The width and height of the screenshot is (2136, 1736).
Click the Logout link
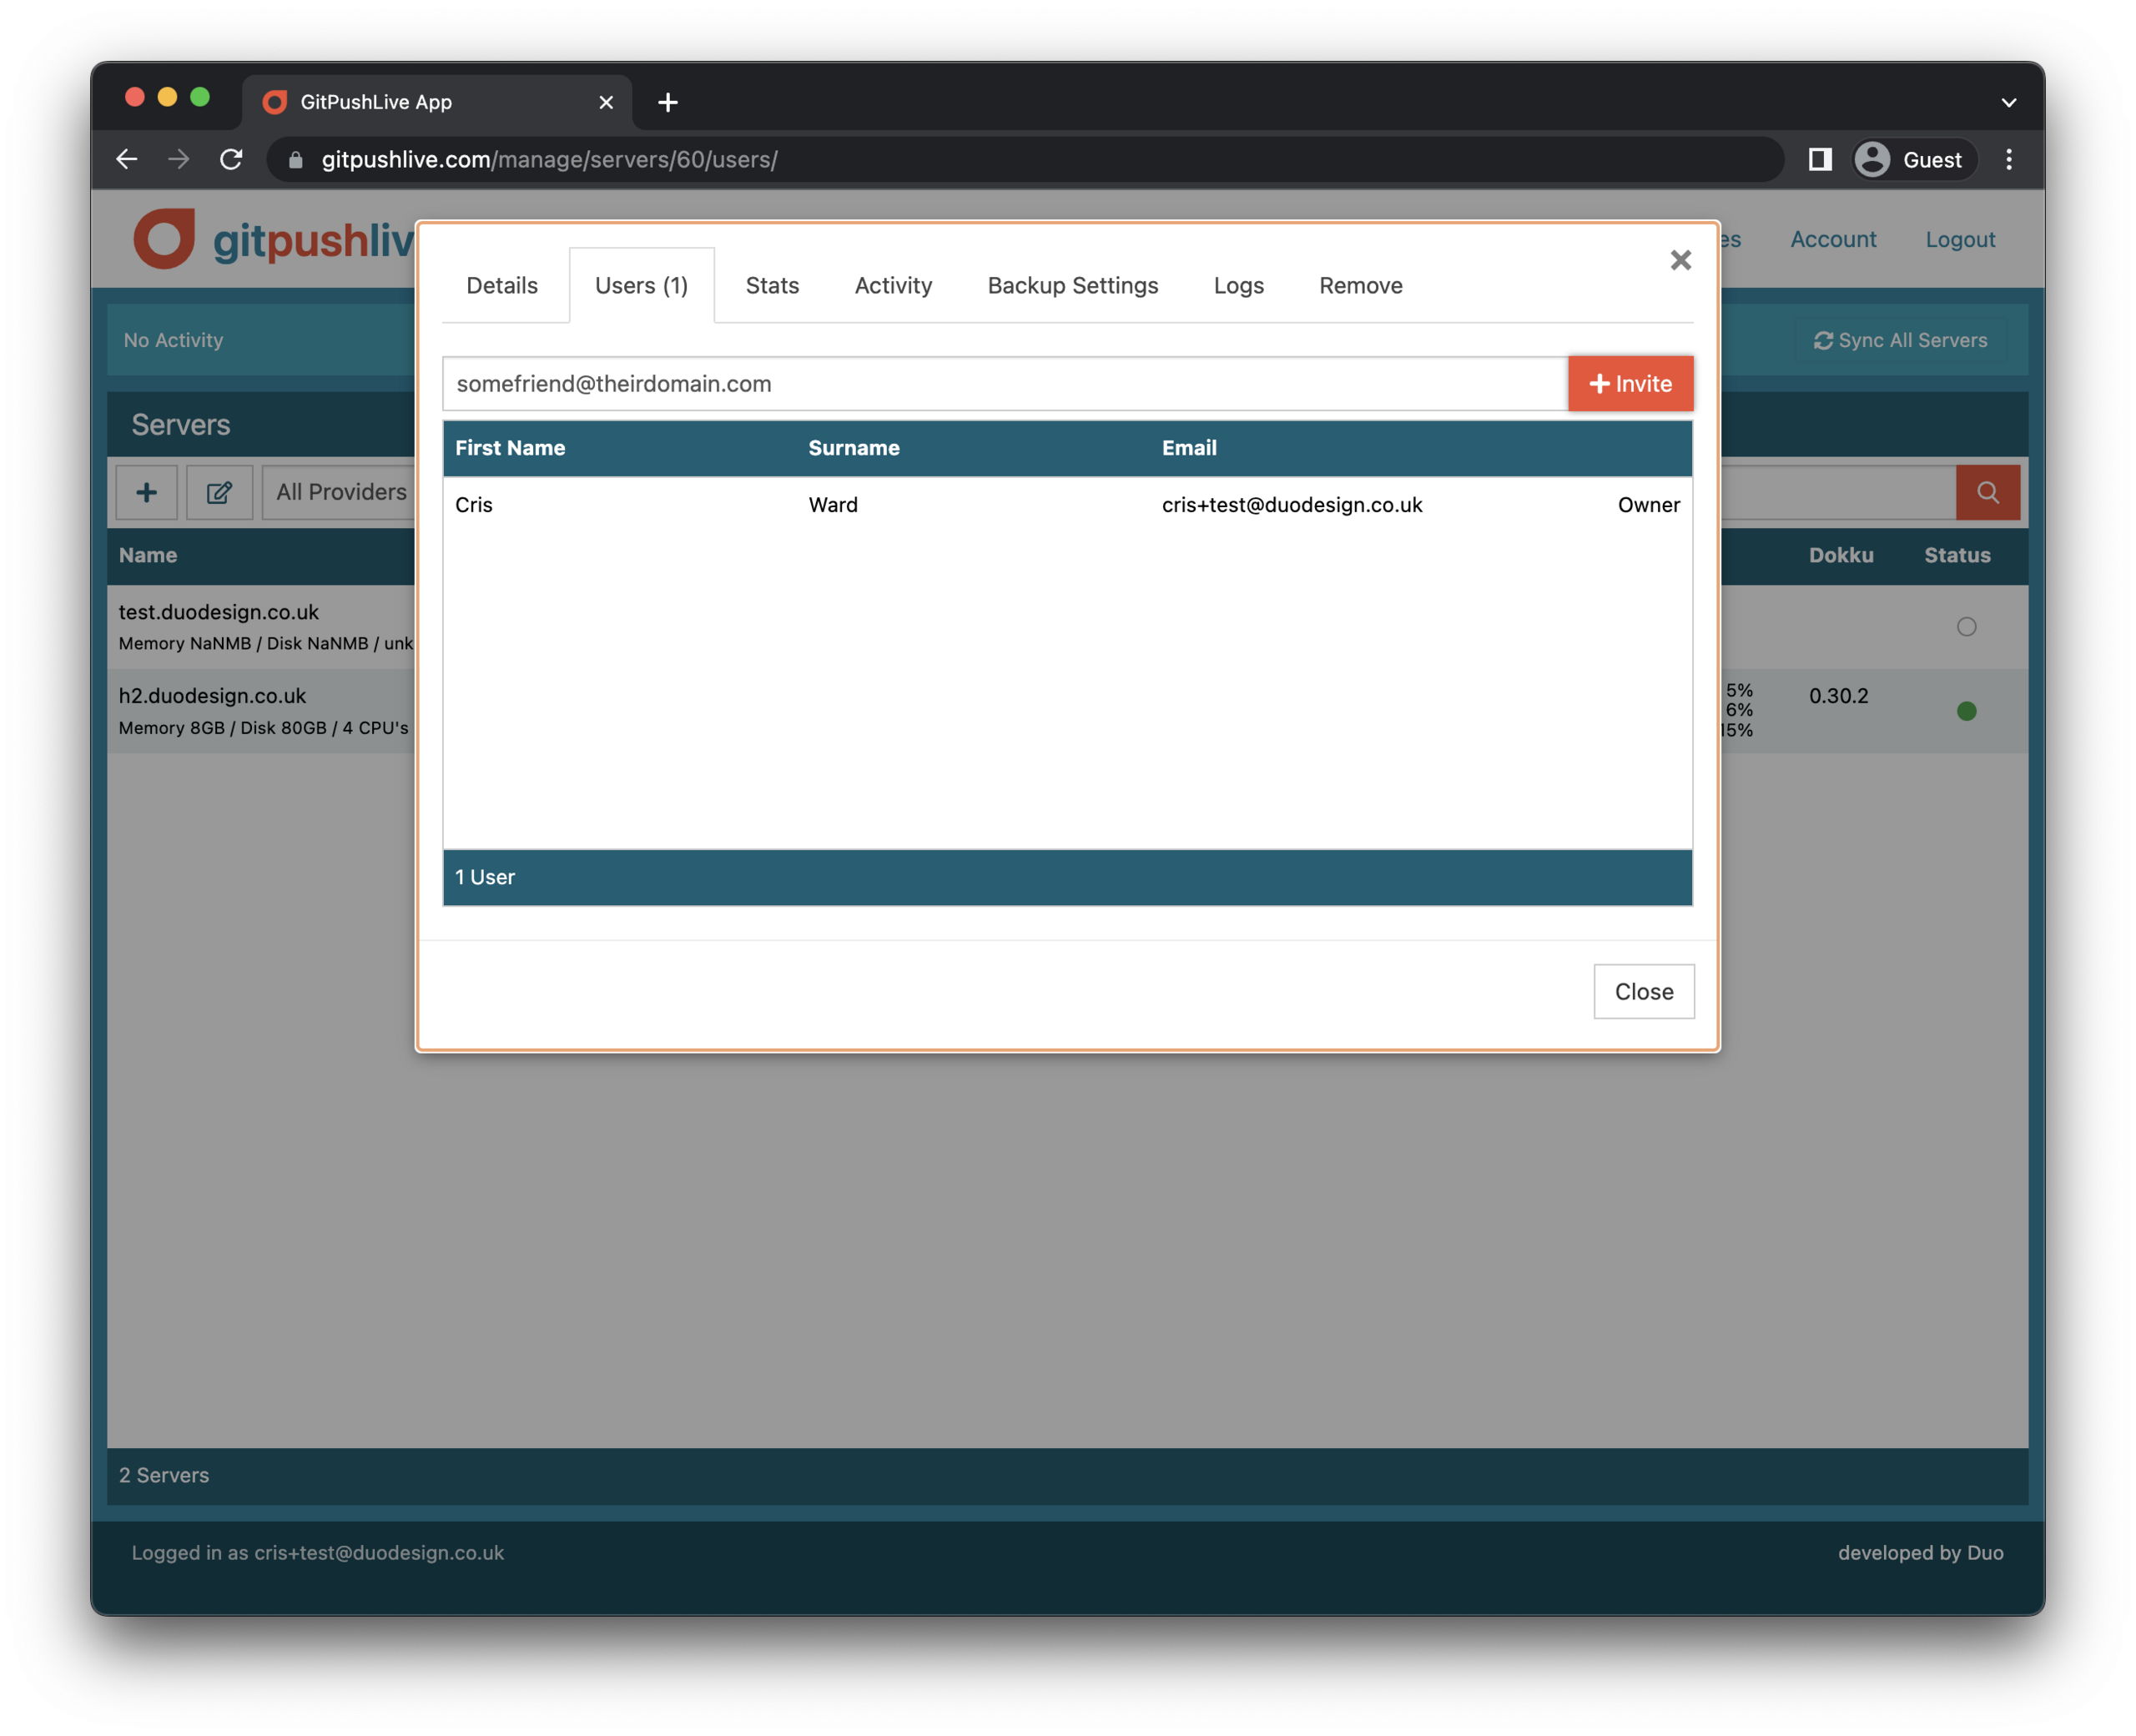[x=1959, y=239]
